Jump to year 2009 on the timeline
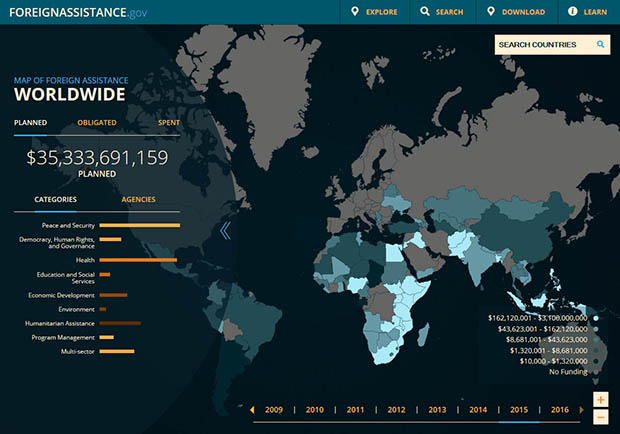 pos(274,410)
